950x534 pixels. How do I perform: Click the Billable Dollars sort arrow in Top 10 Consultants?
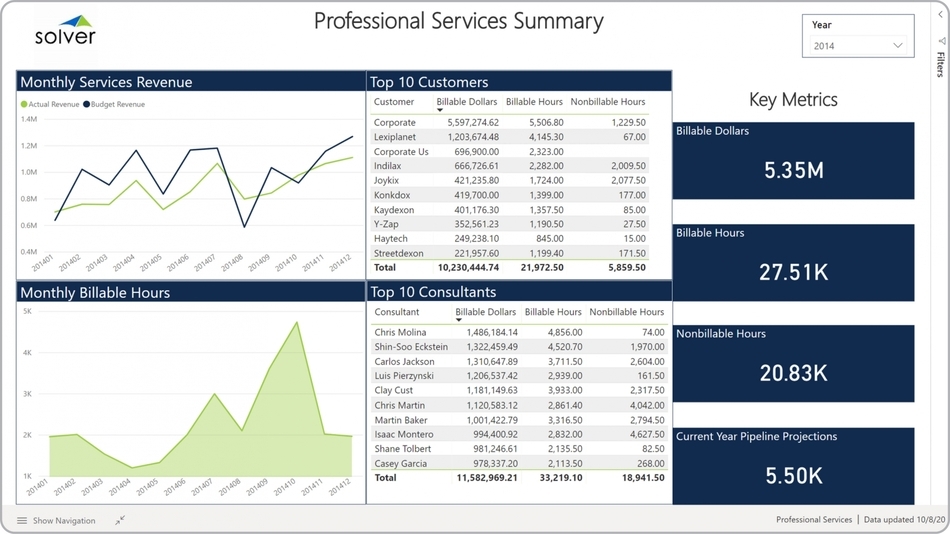[459, 320]
